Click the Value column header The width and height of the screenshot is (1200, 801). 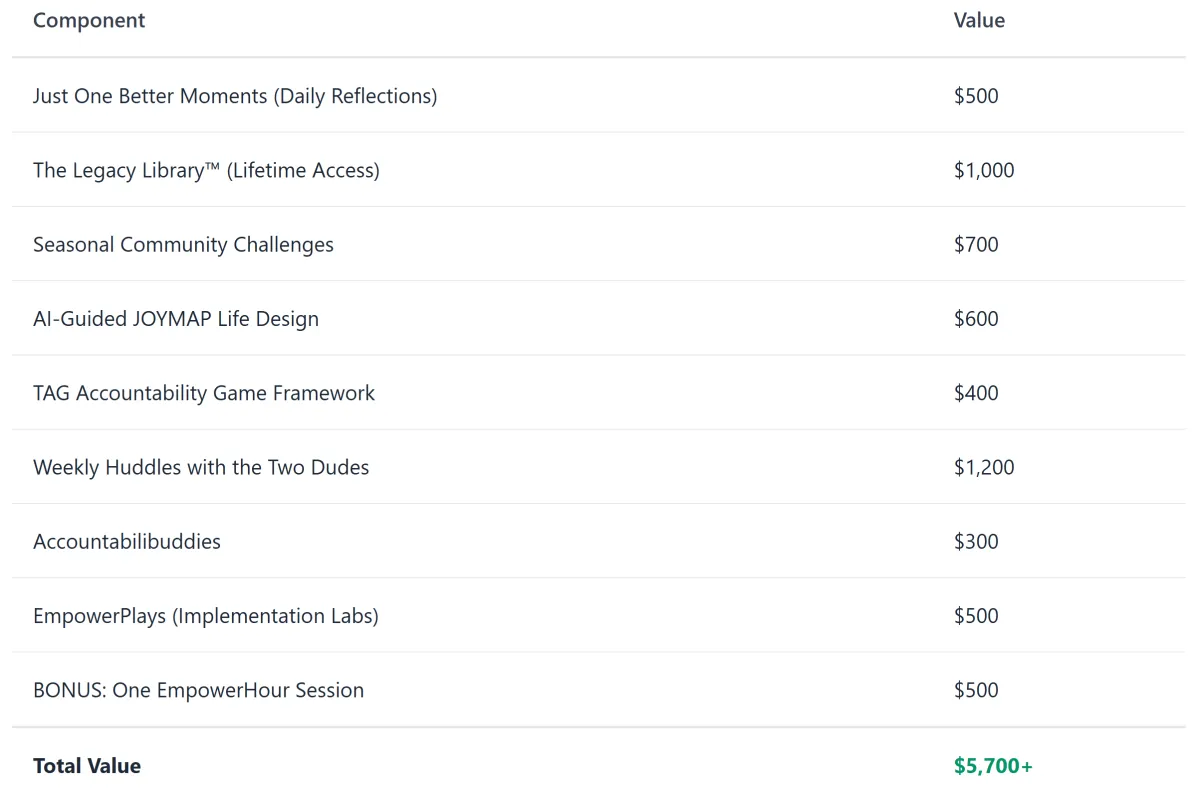pyautogui.click(x=979, y=21)
